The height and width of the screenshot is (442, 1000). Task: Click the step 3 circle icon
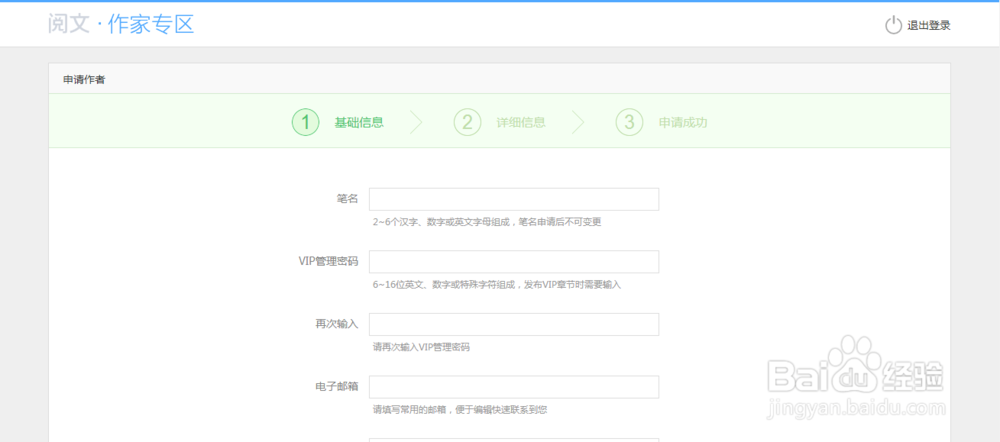629,122
